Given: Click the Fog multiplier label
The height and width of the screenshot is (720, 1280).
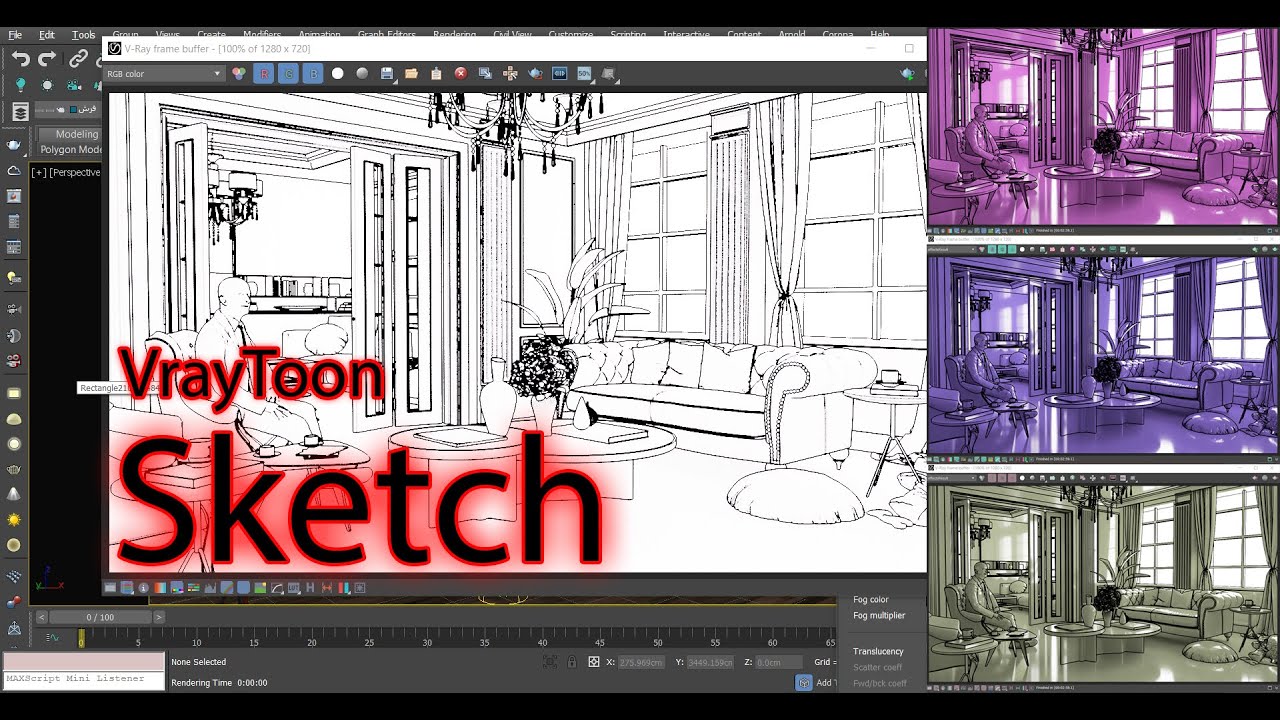Looking at the screenshot, I should coord(879,616).
